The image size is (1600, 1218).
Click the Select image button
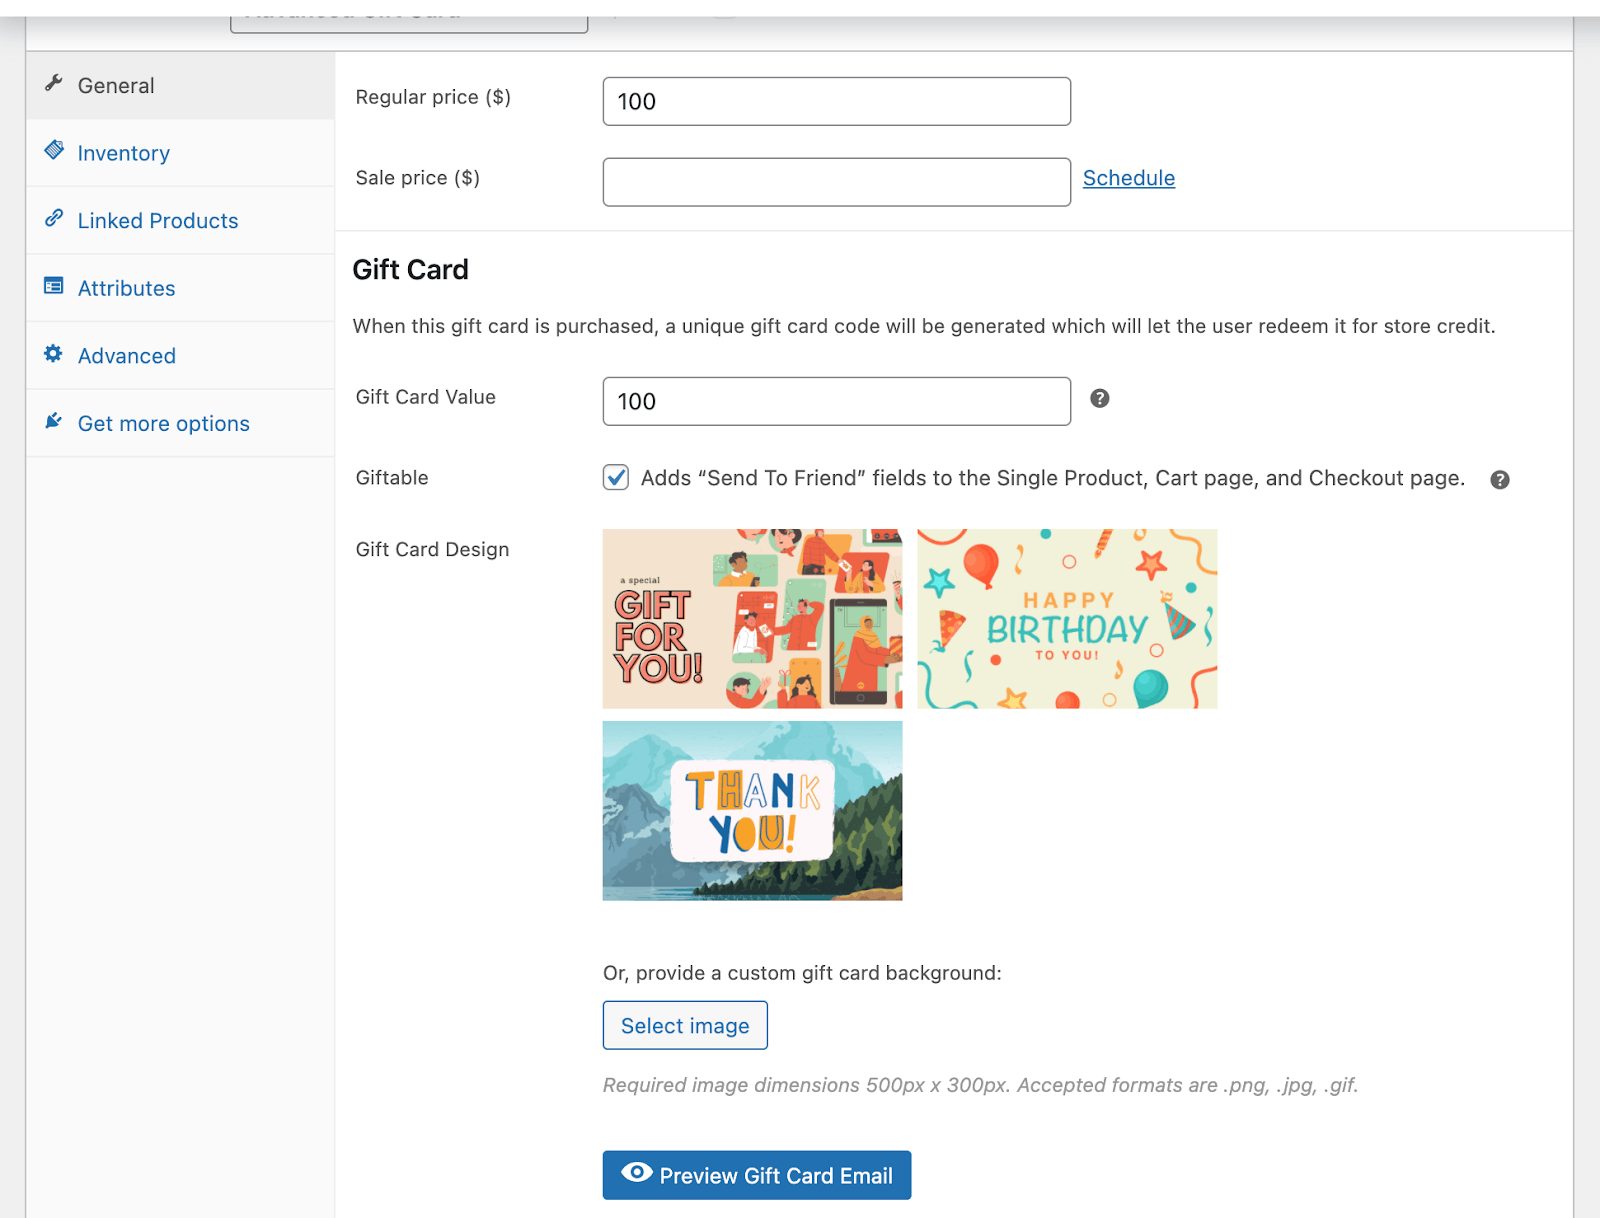coord(685,1026)
